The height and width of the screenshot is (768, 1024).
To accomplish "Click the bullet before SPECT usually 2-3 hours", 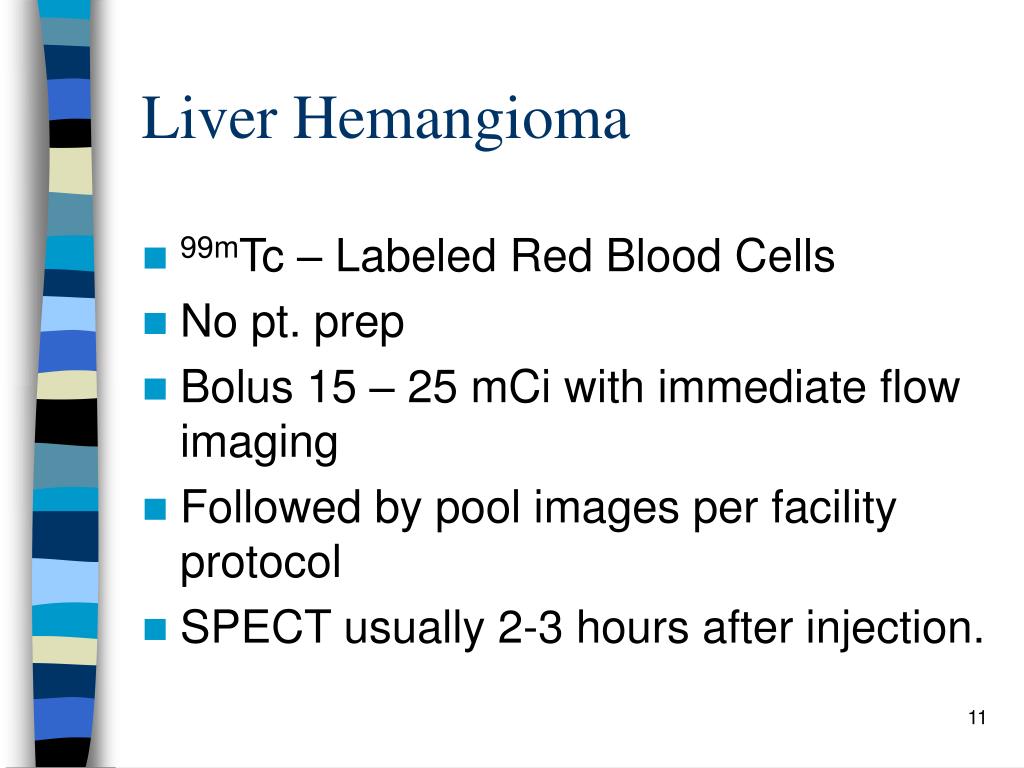I will click(155, 629).
